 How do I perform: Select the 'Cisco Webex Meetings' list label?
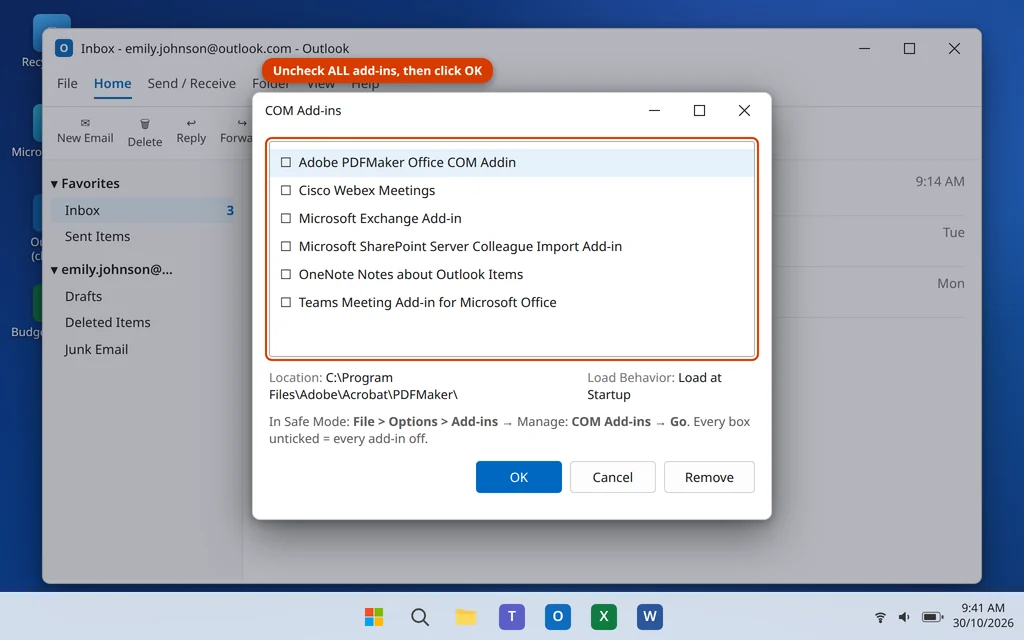(x=366, y=190)
